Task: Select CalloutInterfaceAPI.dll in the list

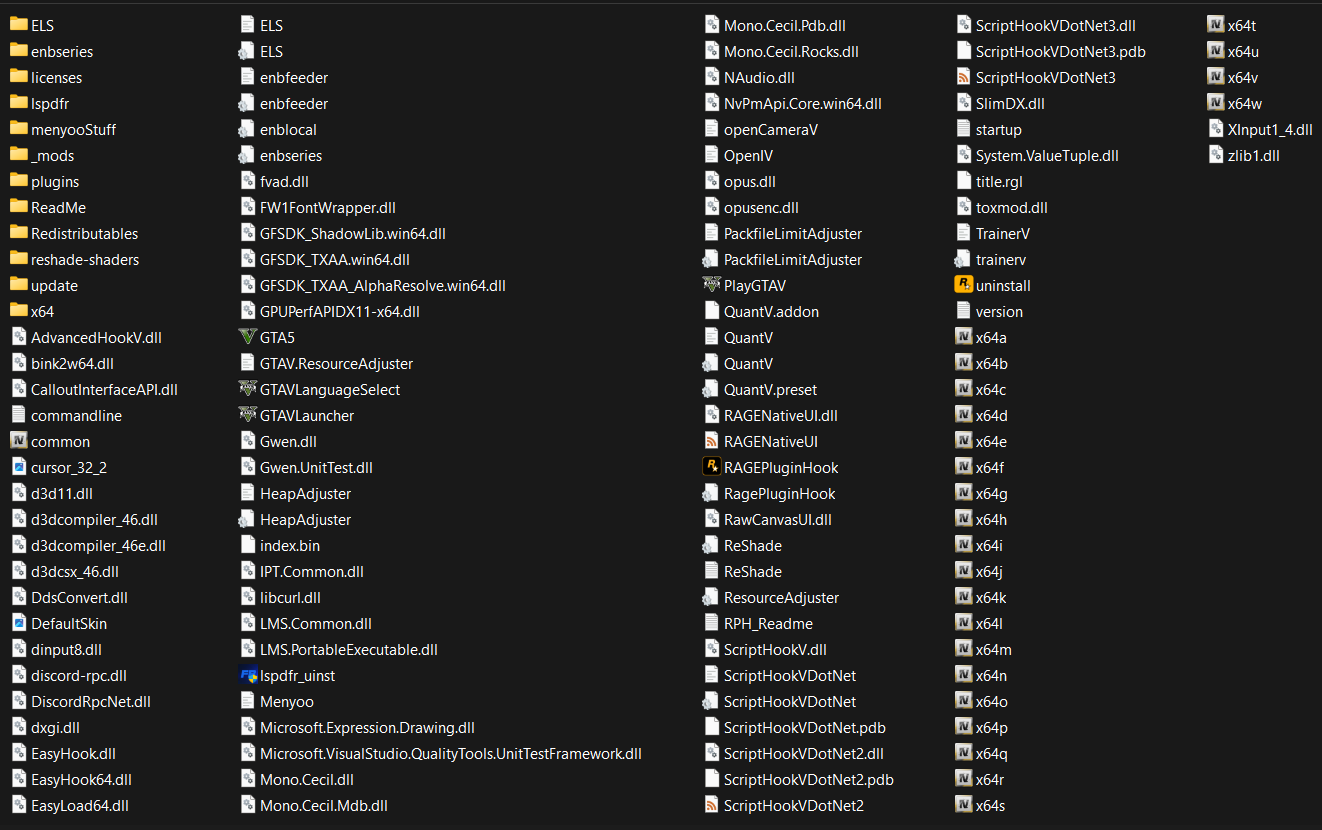Action: point(104,389)
